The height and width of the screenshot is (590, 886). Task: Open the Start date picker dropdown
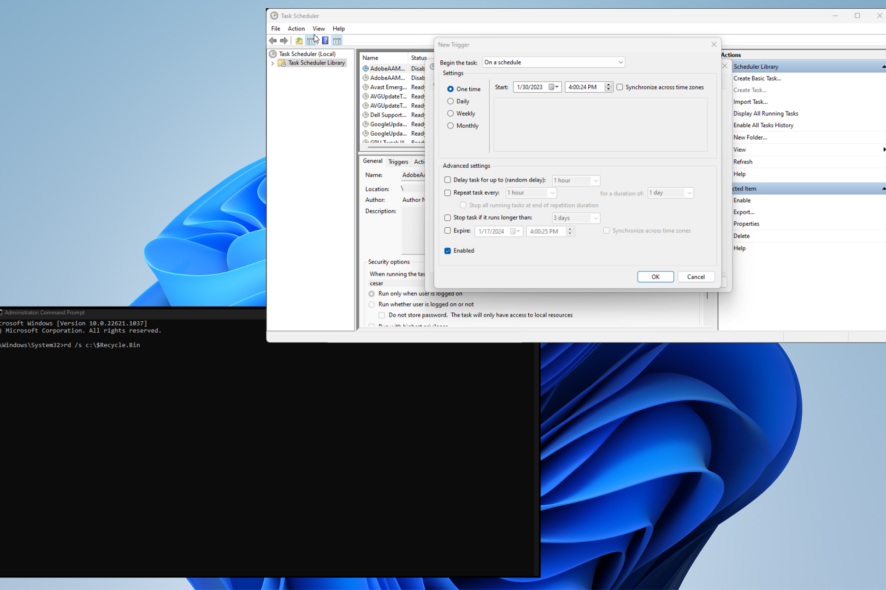click(x=557, y=87)
